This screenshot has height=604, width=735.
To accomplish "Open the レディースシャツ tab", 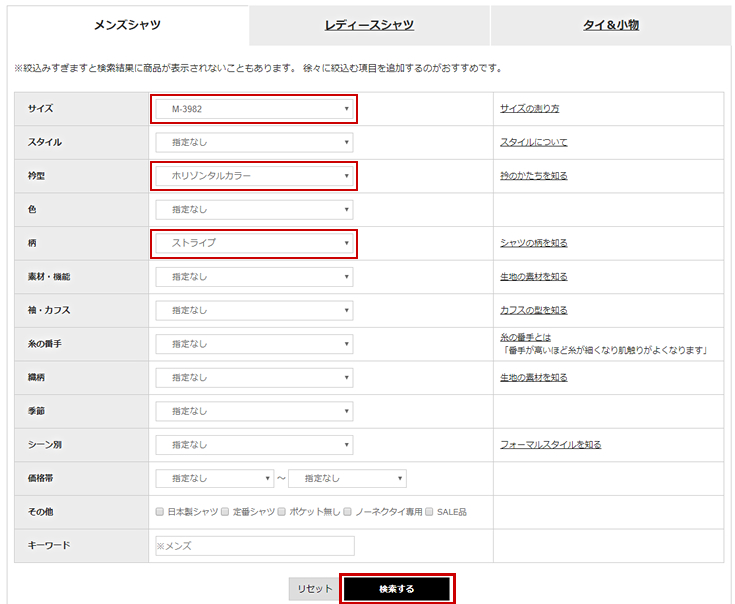I will [x=369, y=25].
